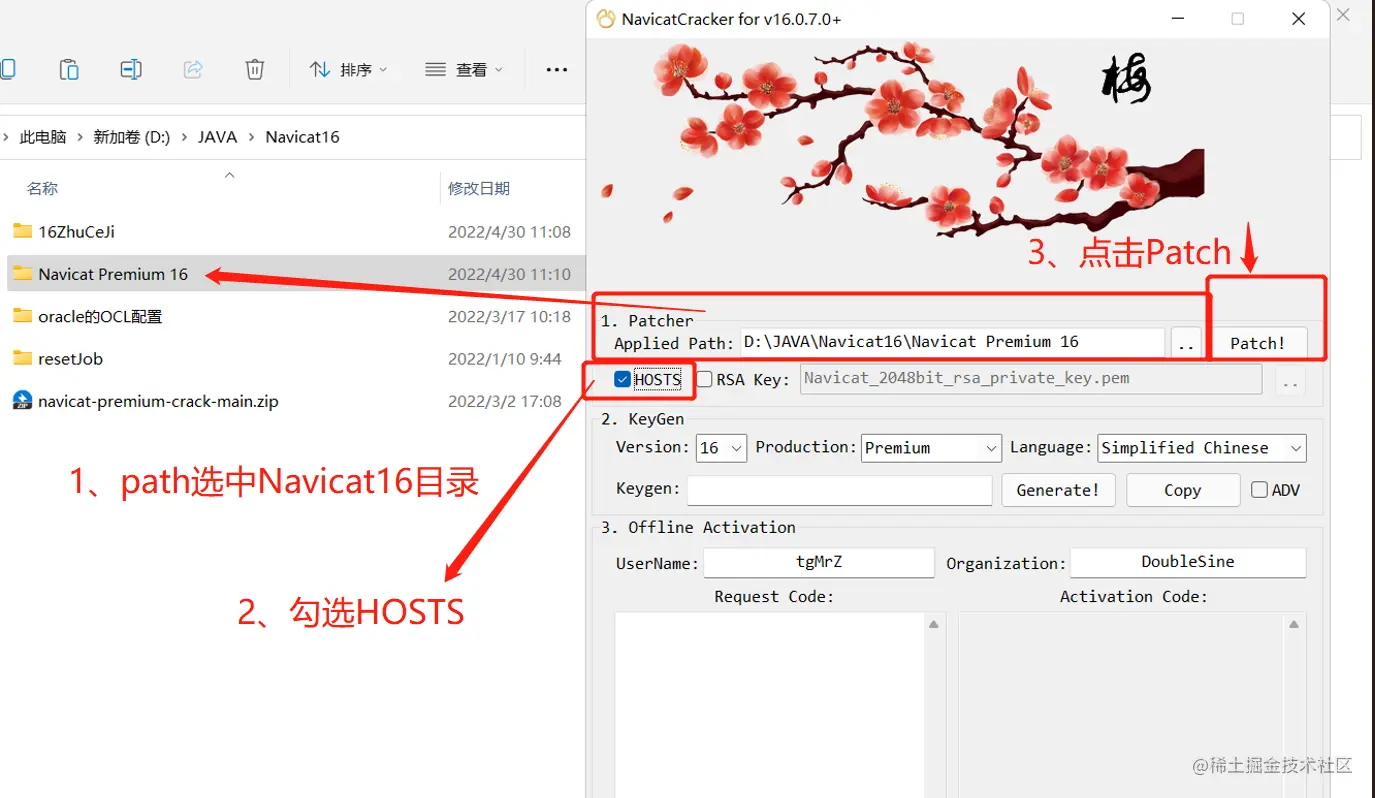Open the Production dropdown
The image size is (1375, 798).
pyautogui.click(x=931, y=448)
